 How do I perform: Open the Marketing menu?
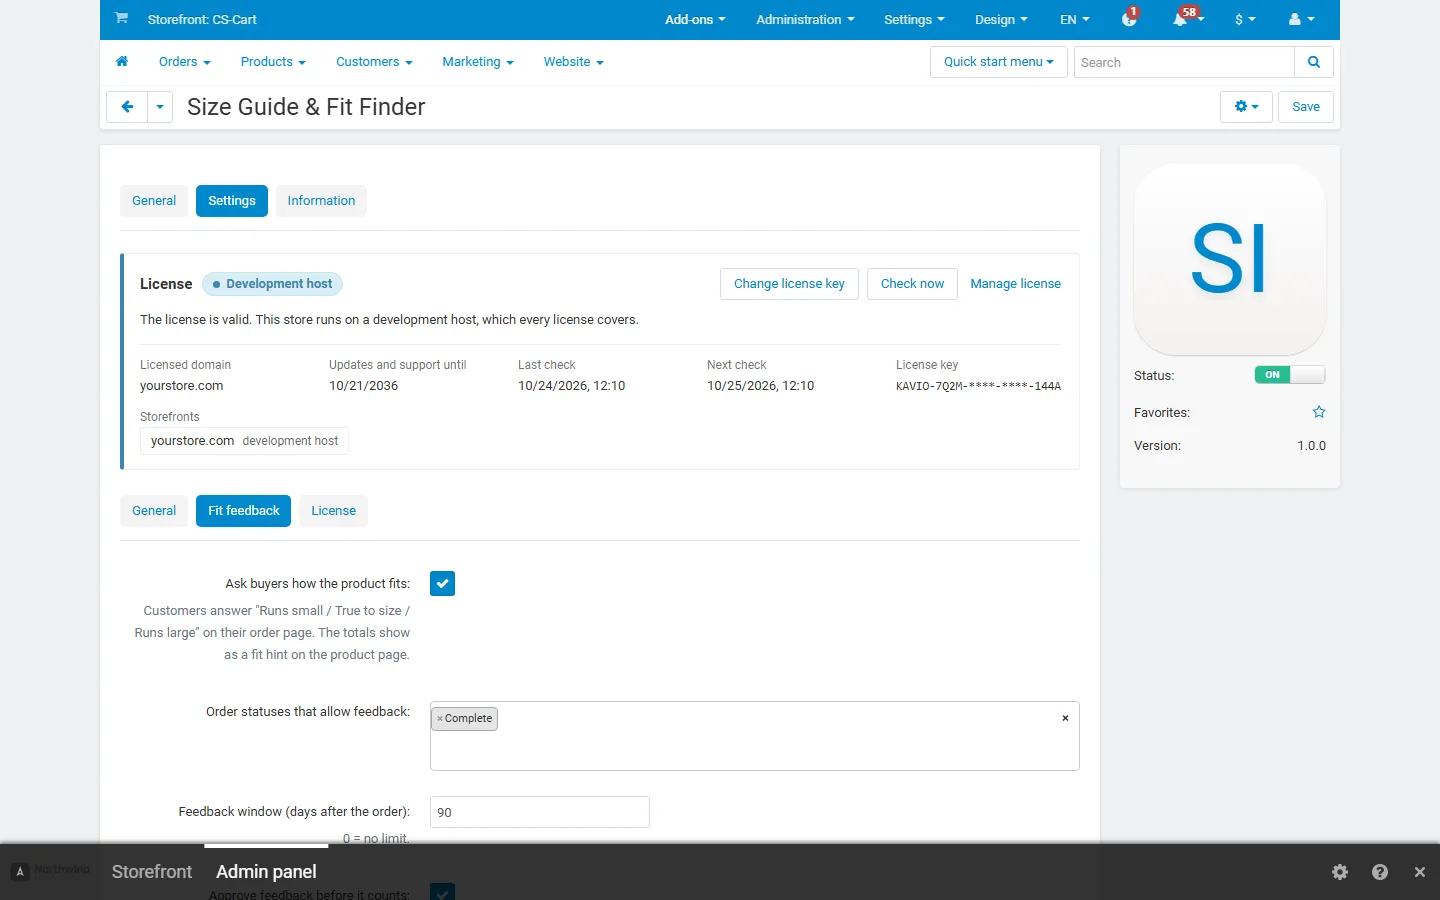pyautogui.click(x=478, y=62)
